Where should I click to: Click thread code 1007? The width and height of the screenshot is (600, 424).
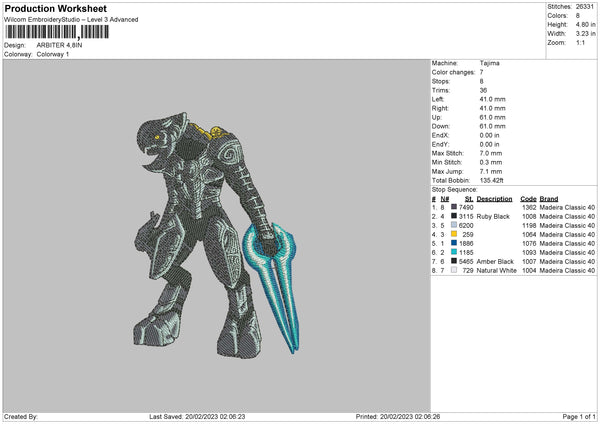[529, 262]
